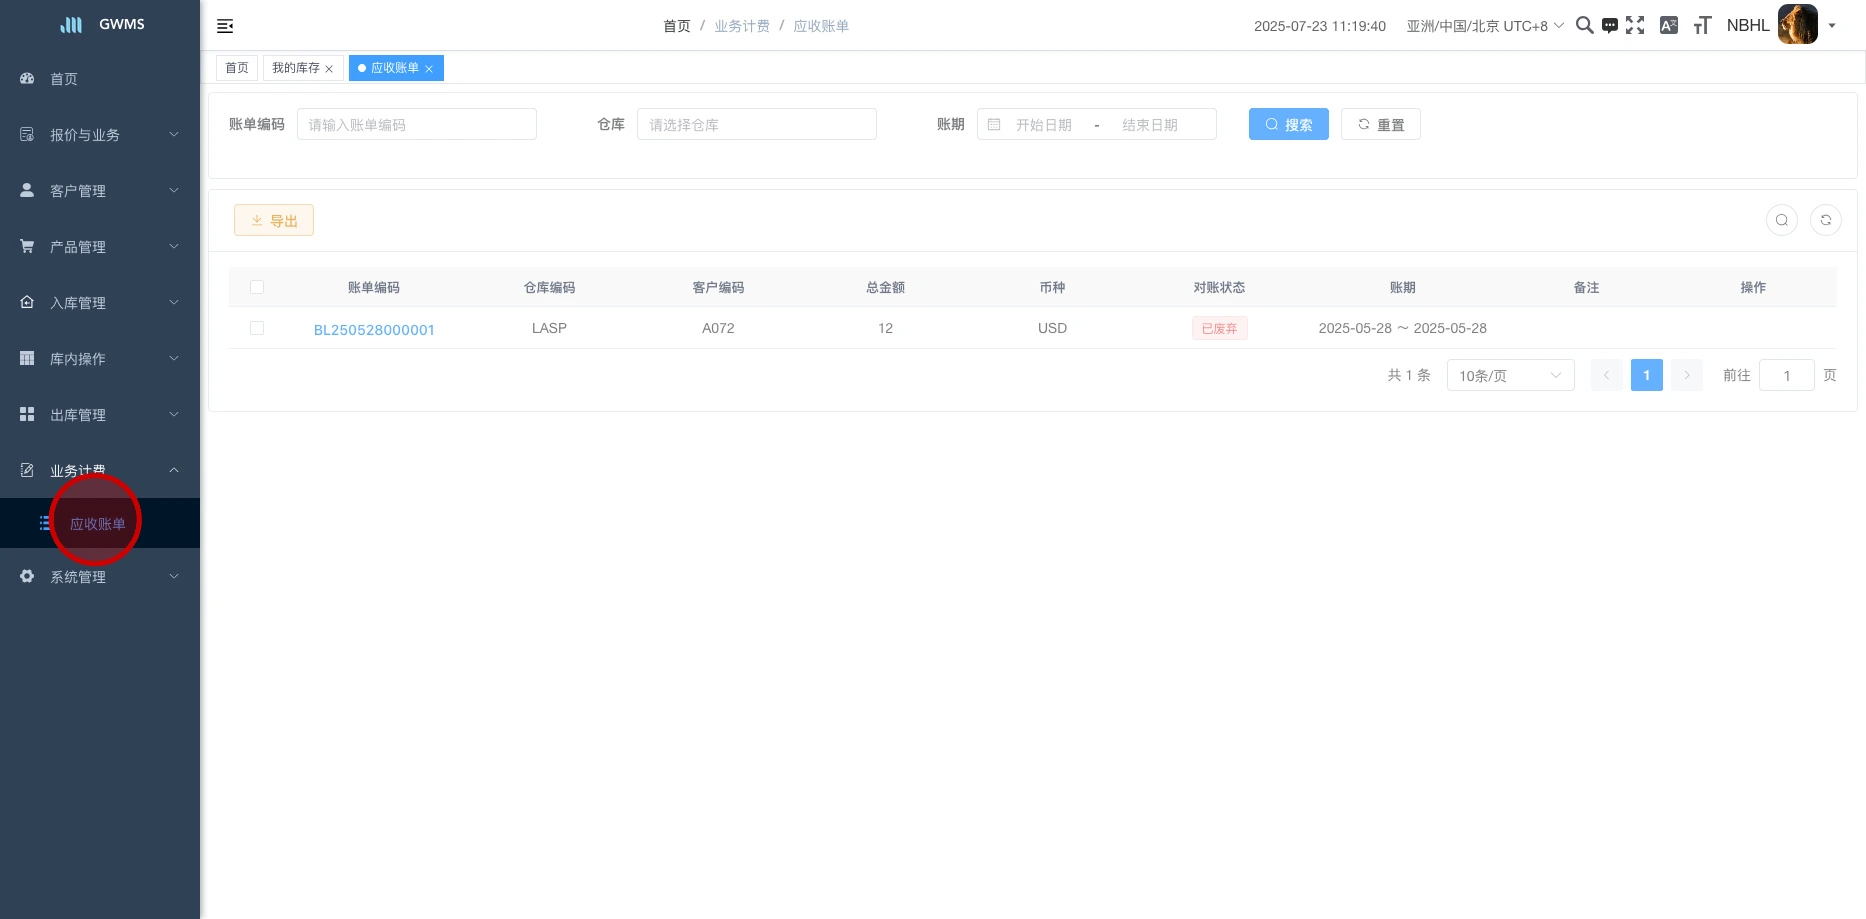This screenshot has width=1866, height=919.
Task: Open the 10条/页 page size dropdown
Action: (x=1509, y=376)
